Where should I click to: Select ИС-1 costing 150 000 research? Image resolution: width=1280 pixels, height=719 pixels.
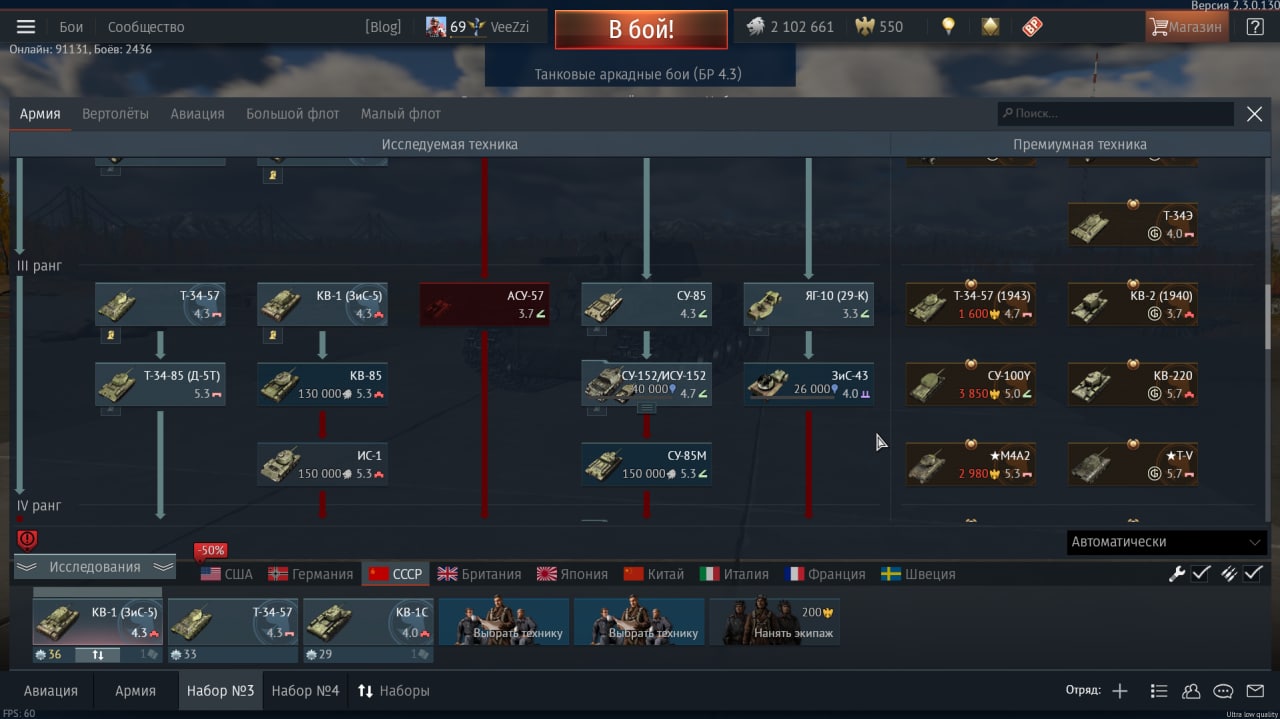pos(322,464)
